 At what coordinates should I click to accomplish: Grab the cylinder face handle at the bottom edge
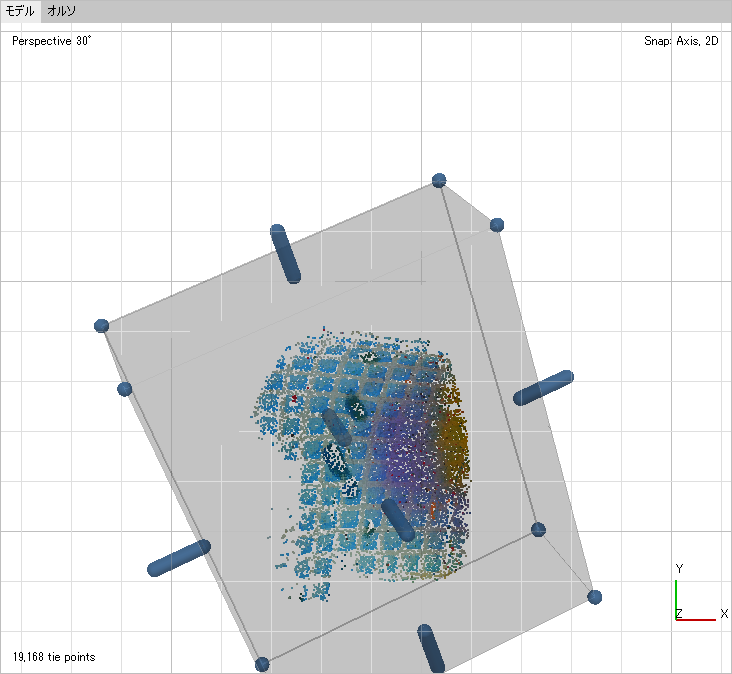pos(430,648)
